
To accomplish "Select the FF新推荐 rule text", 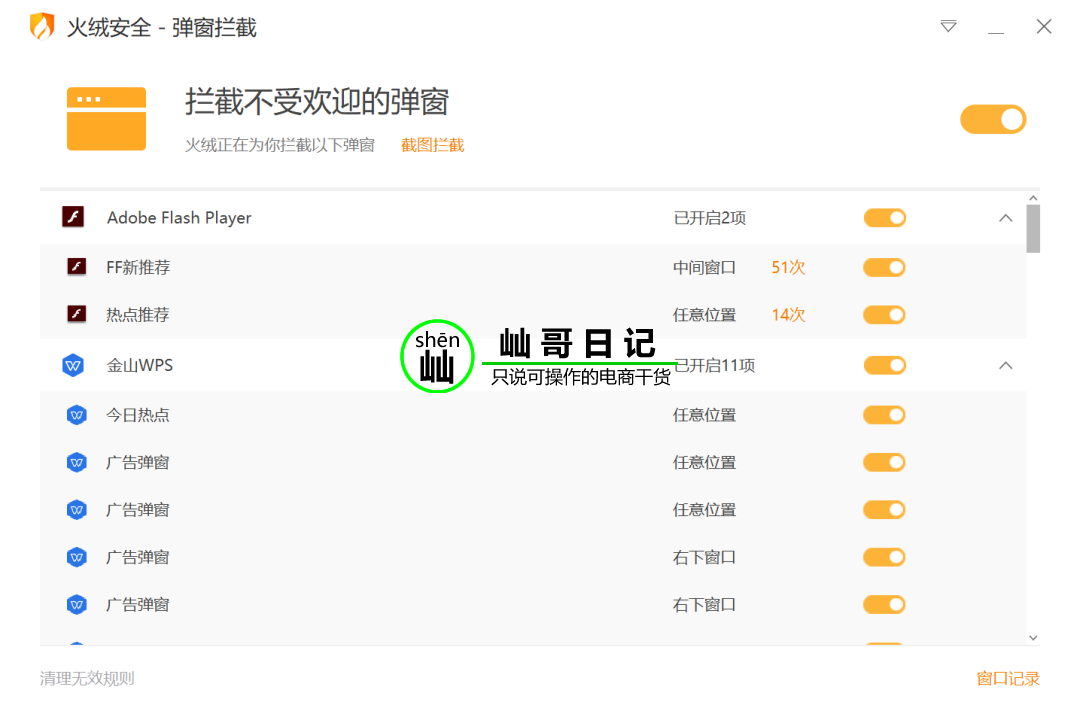I will (x=138, y=267).
